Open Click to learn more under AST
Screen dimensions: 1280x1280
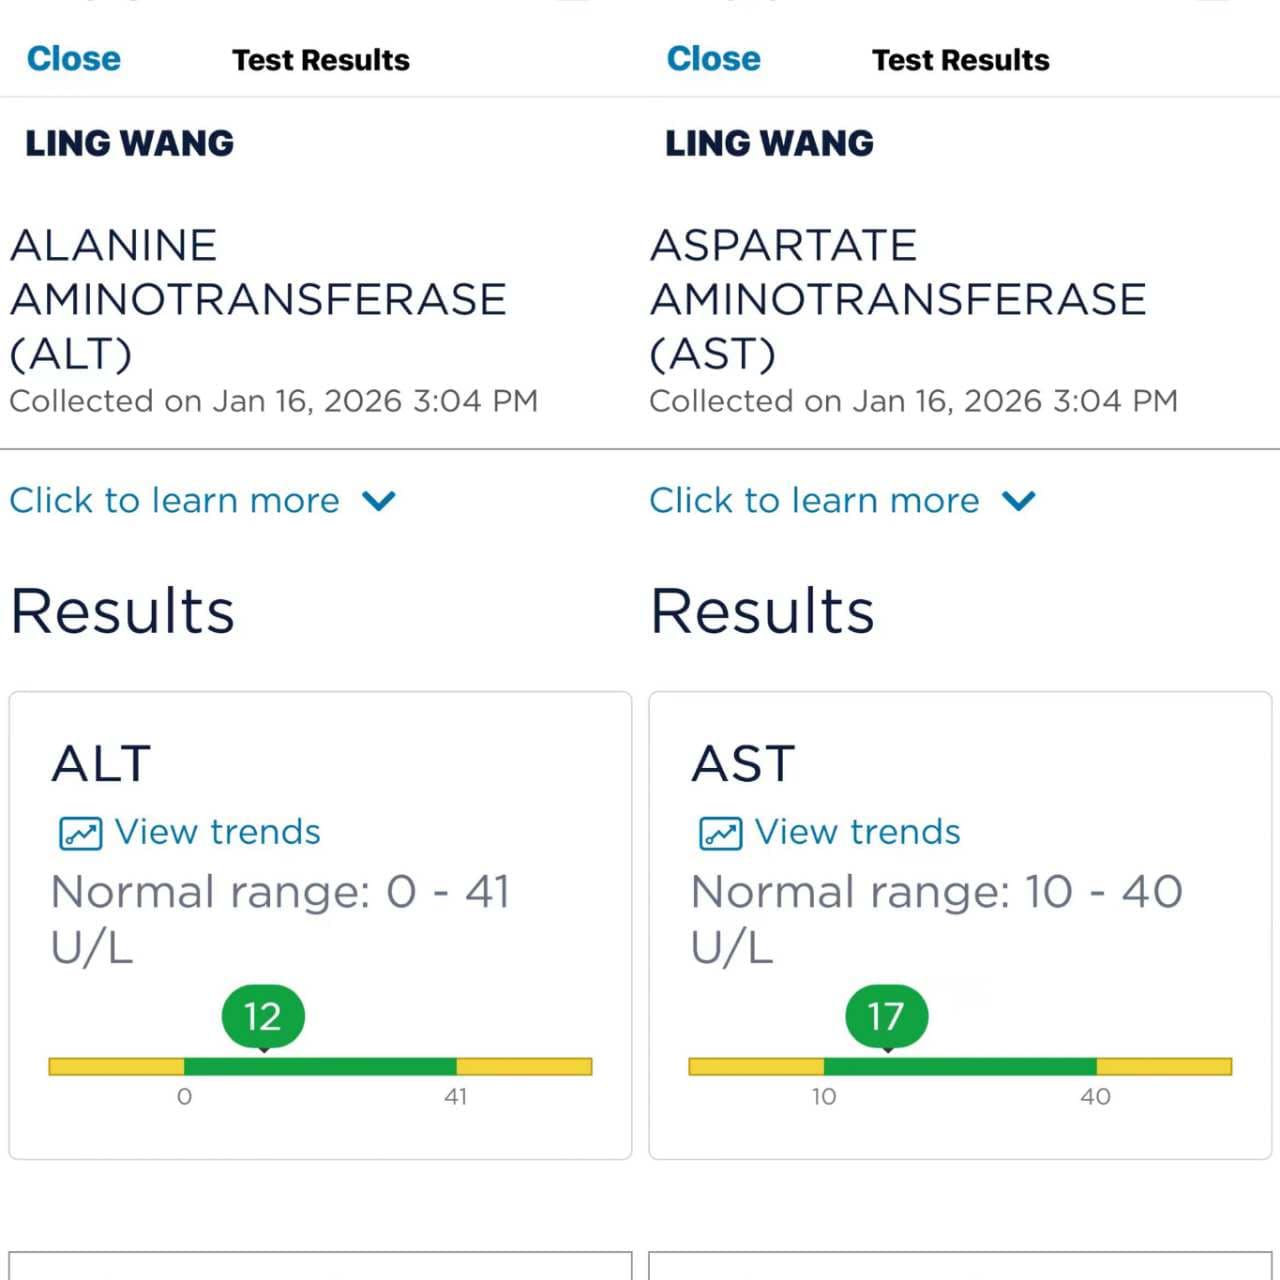pos(815,500)
